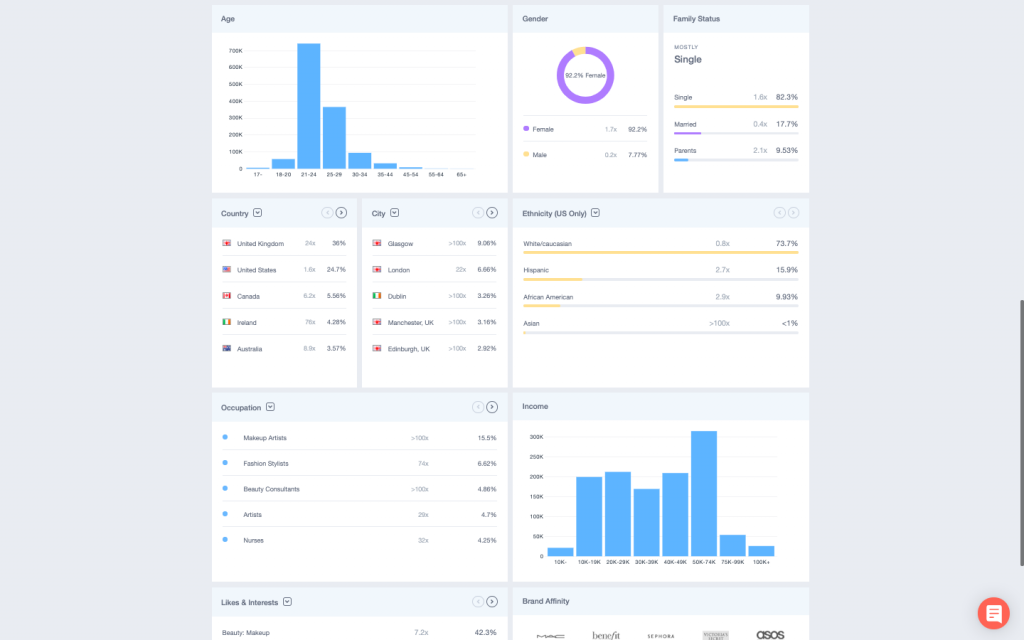Click the Brand Affinity panel heading
The image size is (1024, 640).
546,601
